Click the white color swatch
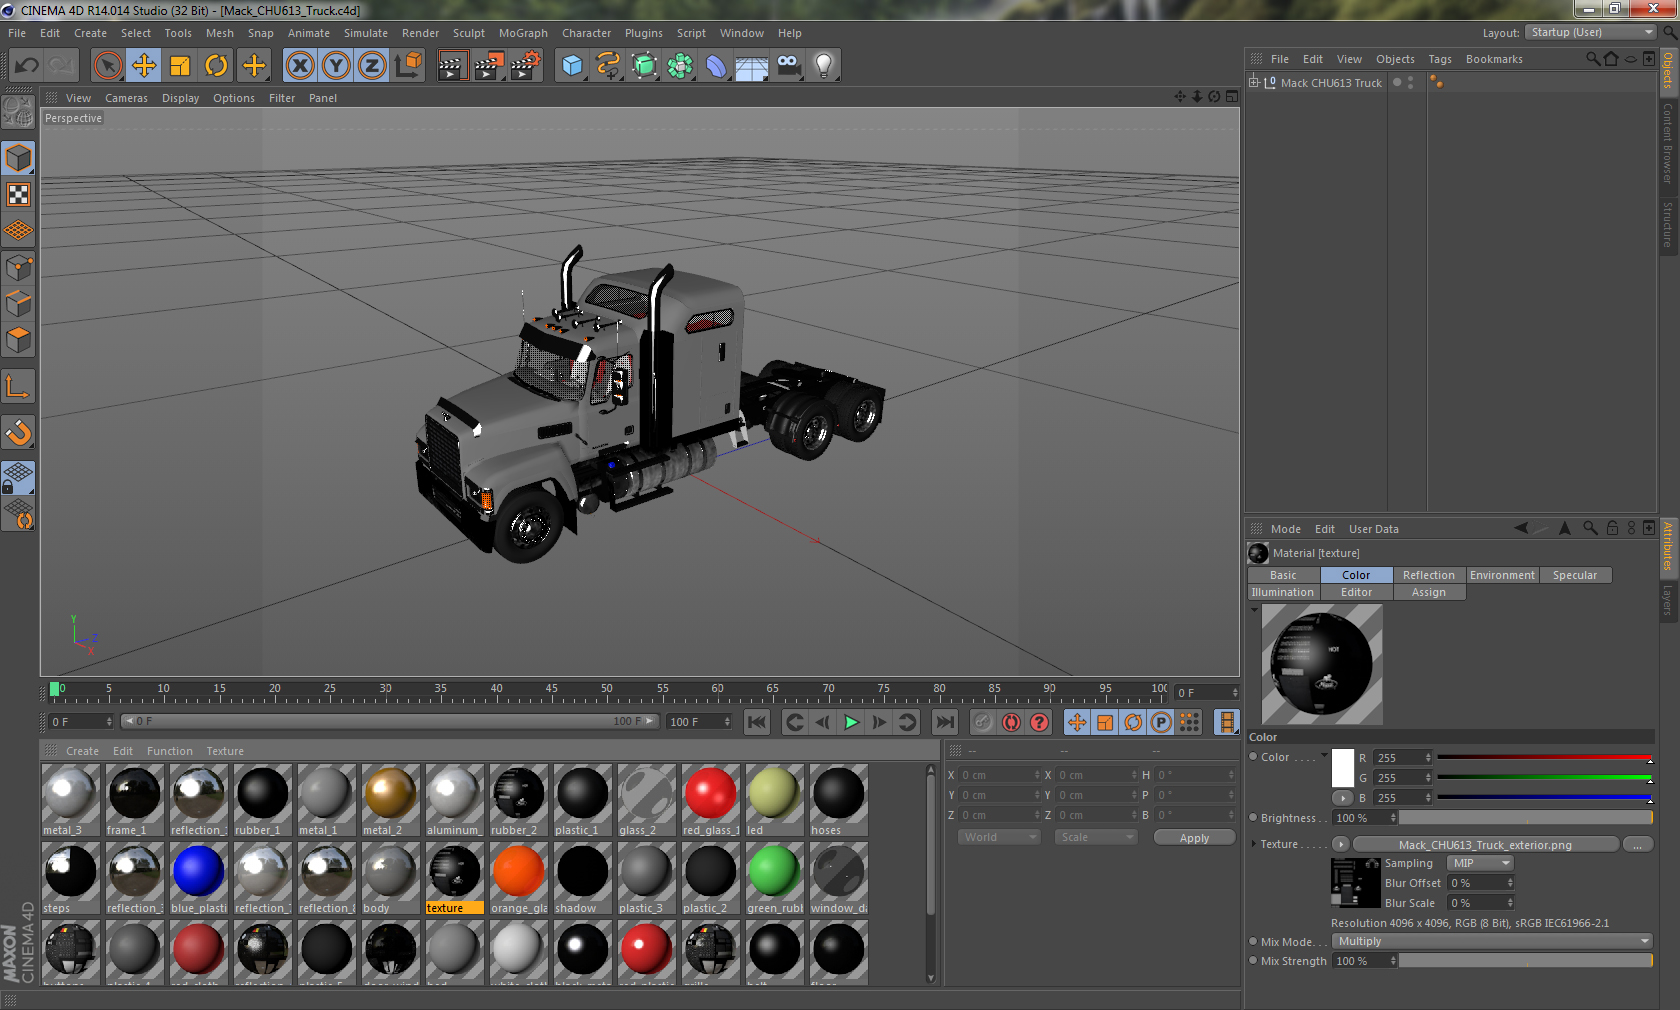Viewport: 1680px width, 1010px height. point(1343,767)
